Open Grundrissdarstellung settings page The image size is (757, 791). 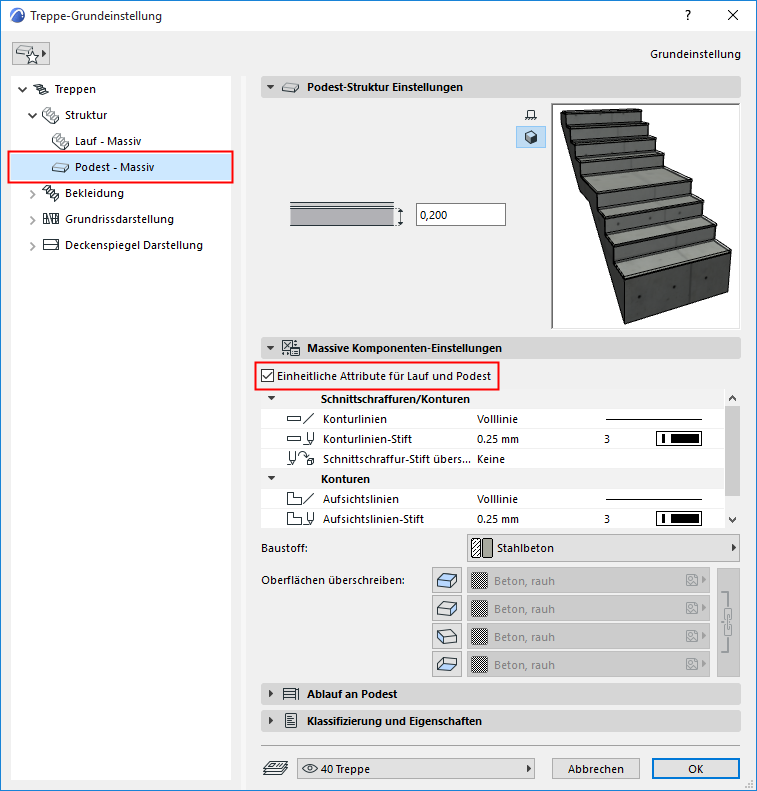[119, 219]
